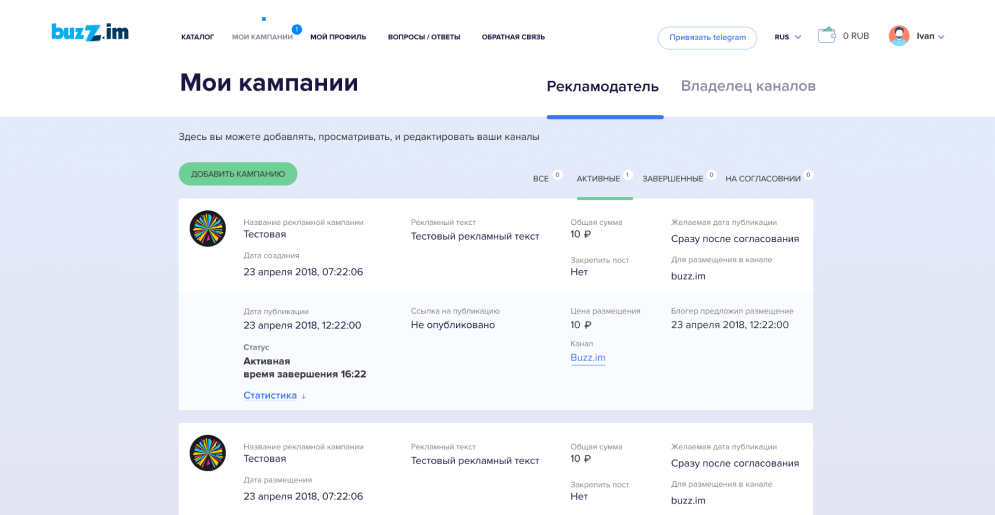This screenshot has width=995, height=515.
Task: Show На согласовании campaigns filter
Action: 763,178
